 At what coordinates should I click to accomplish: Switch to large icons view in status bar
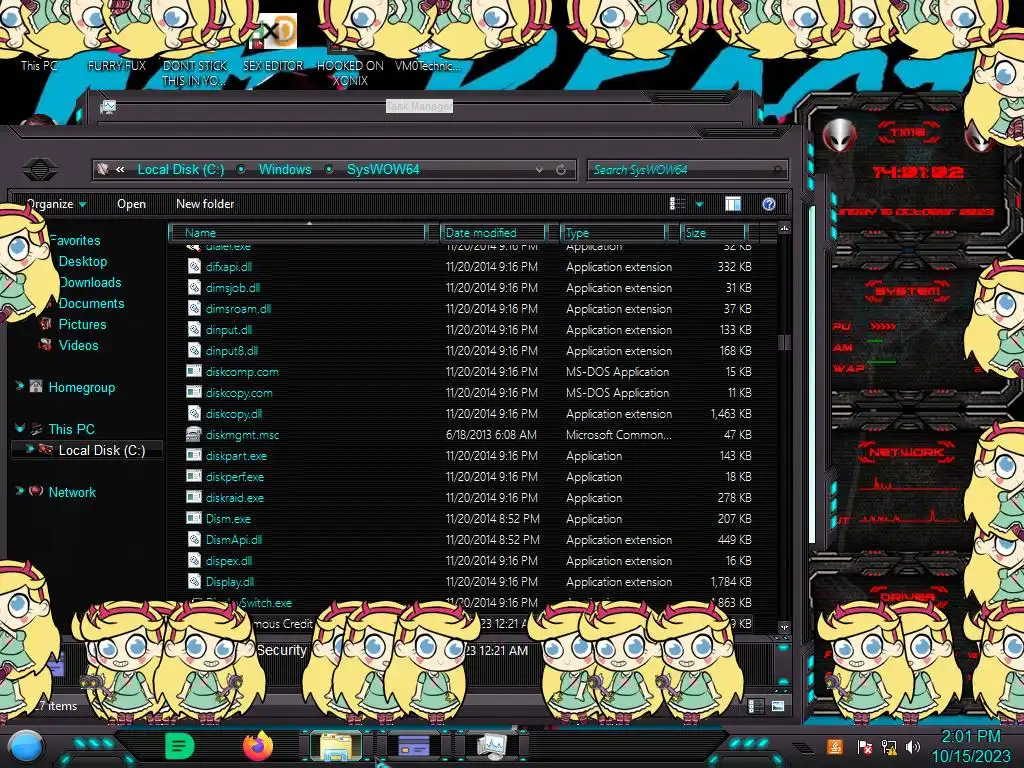(x=778, y=706)
